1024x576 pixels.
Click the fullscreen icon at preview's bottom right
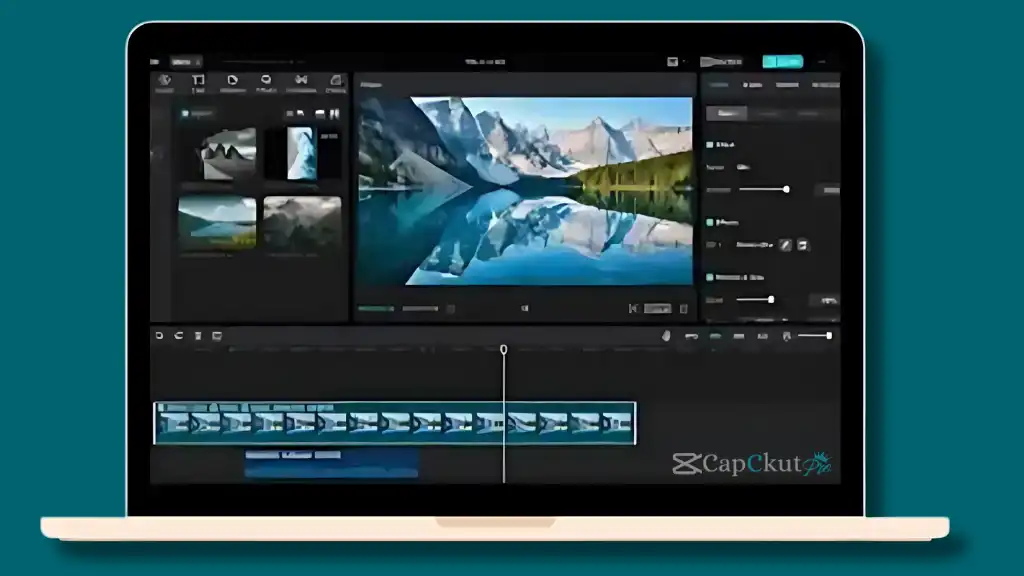[684, 308]
